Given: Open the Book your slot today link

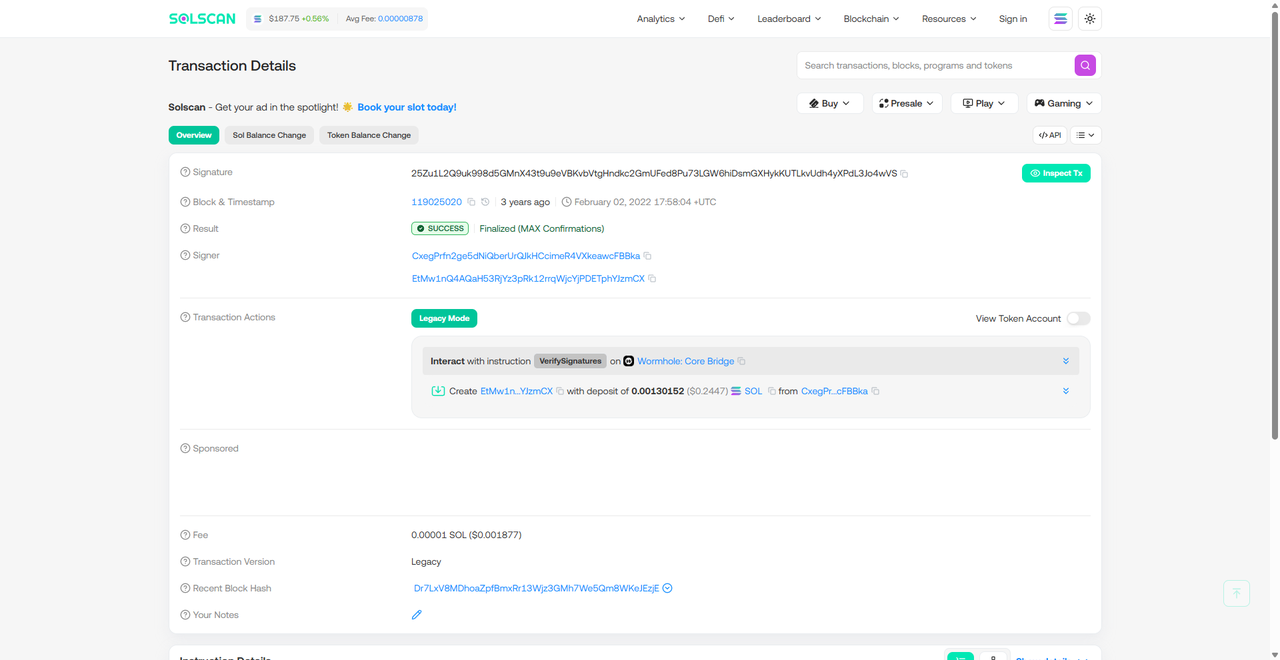Looking at the screenshot, I should [x=406, y=107].
